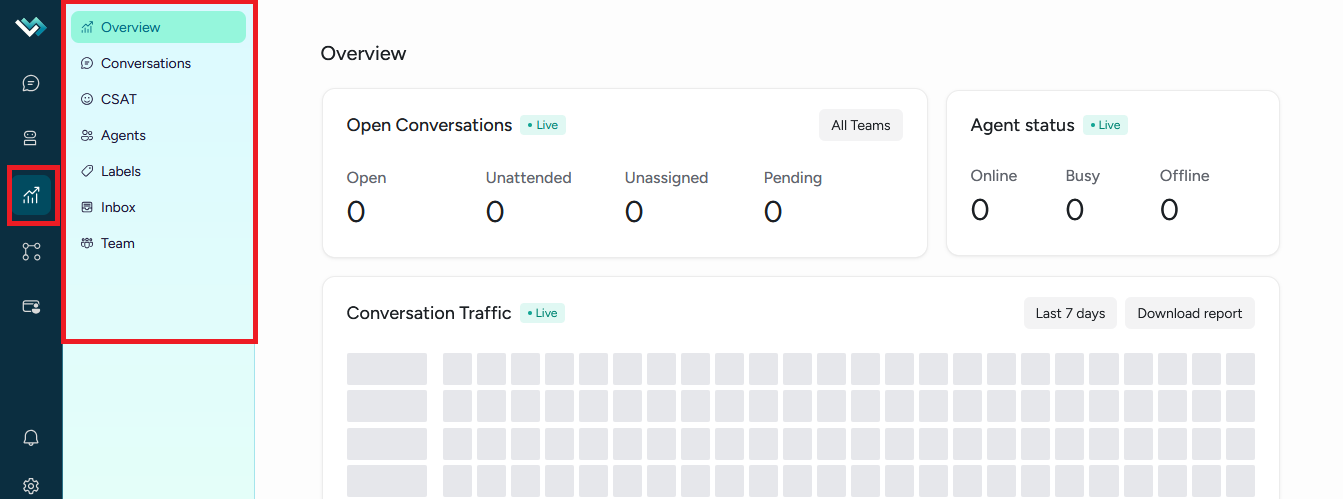1343x499 pixels.
Task: Click the Pending count label
Action: 793,178
